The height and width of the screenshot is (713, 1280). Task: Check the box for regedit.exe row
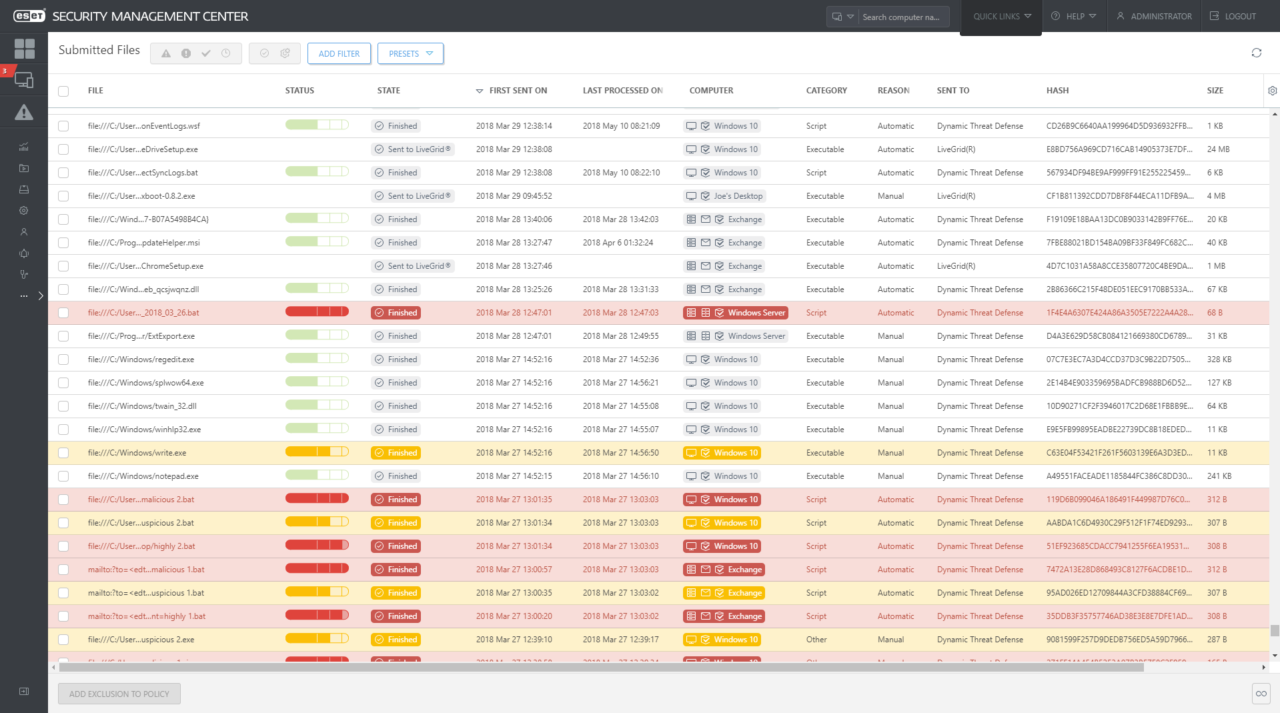pos(64,360)
